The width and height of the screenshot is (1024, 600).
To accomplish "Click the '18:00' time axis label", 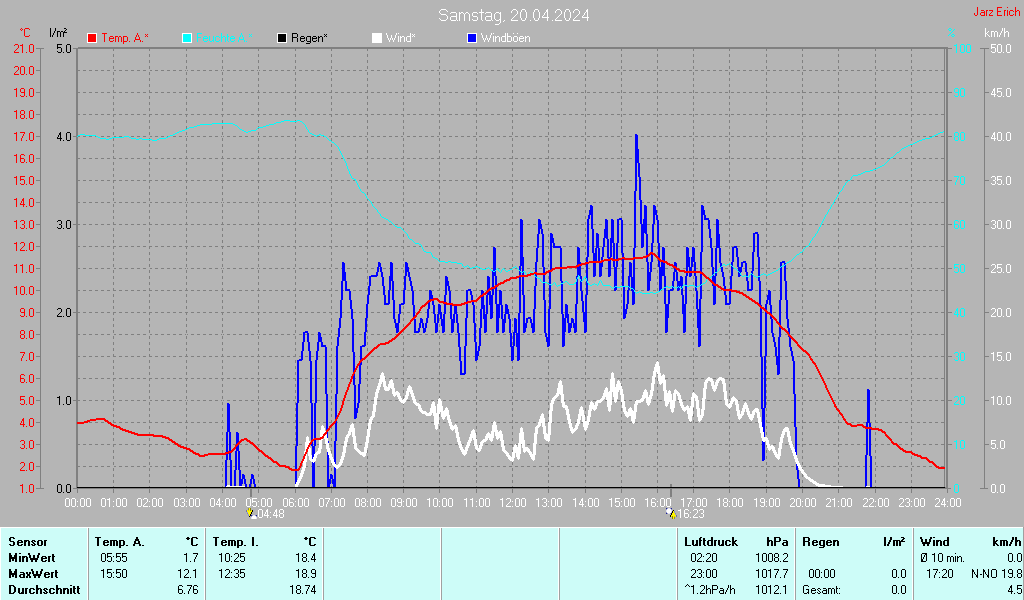I will click(730, 503).
